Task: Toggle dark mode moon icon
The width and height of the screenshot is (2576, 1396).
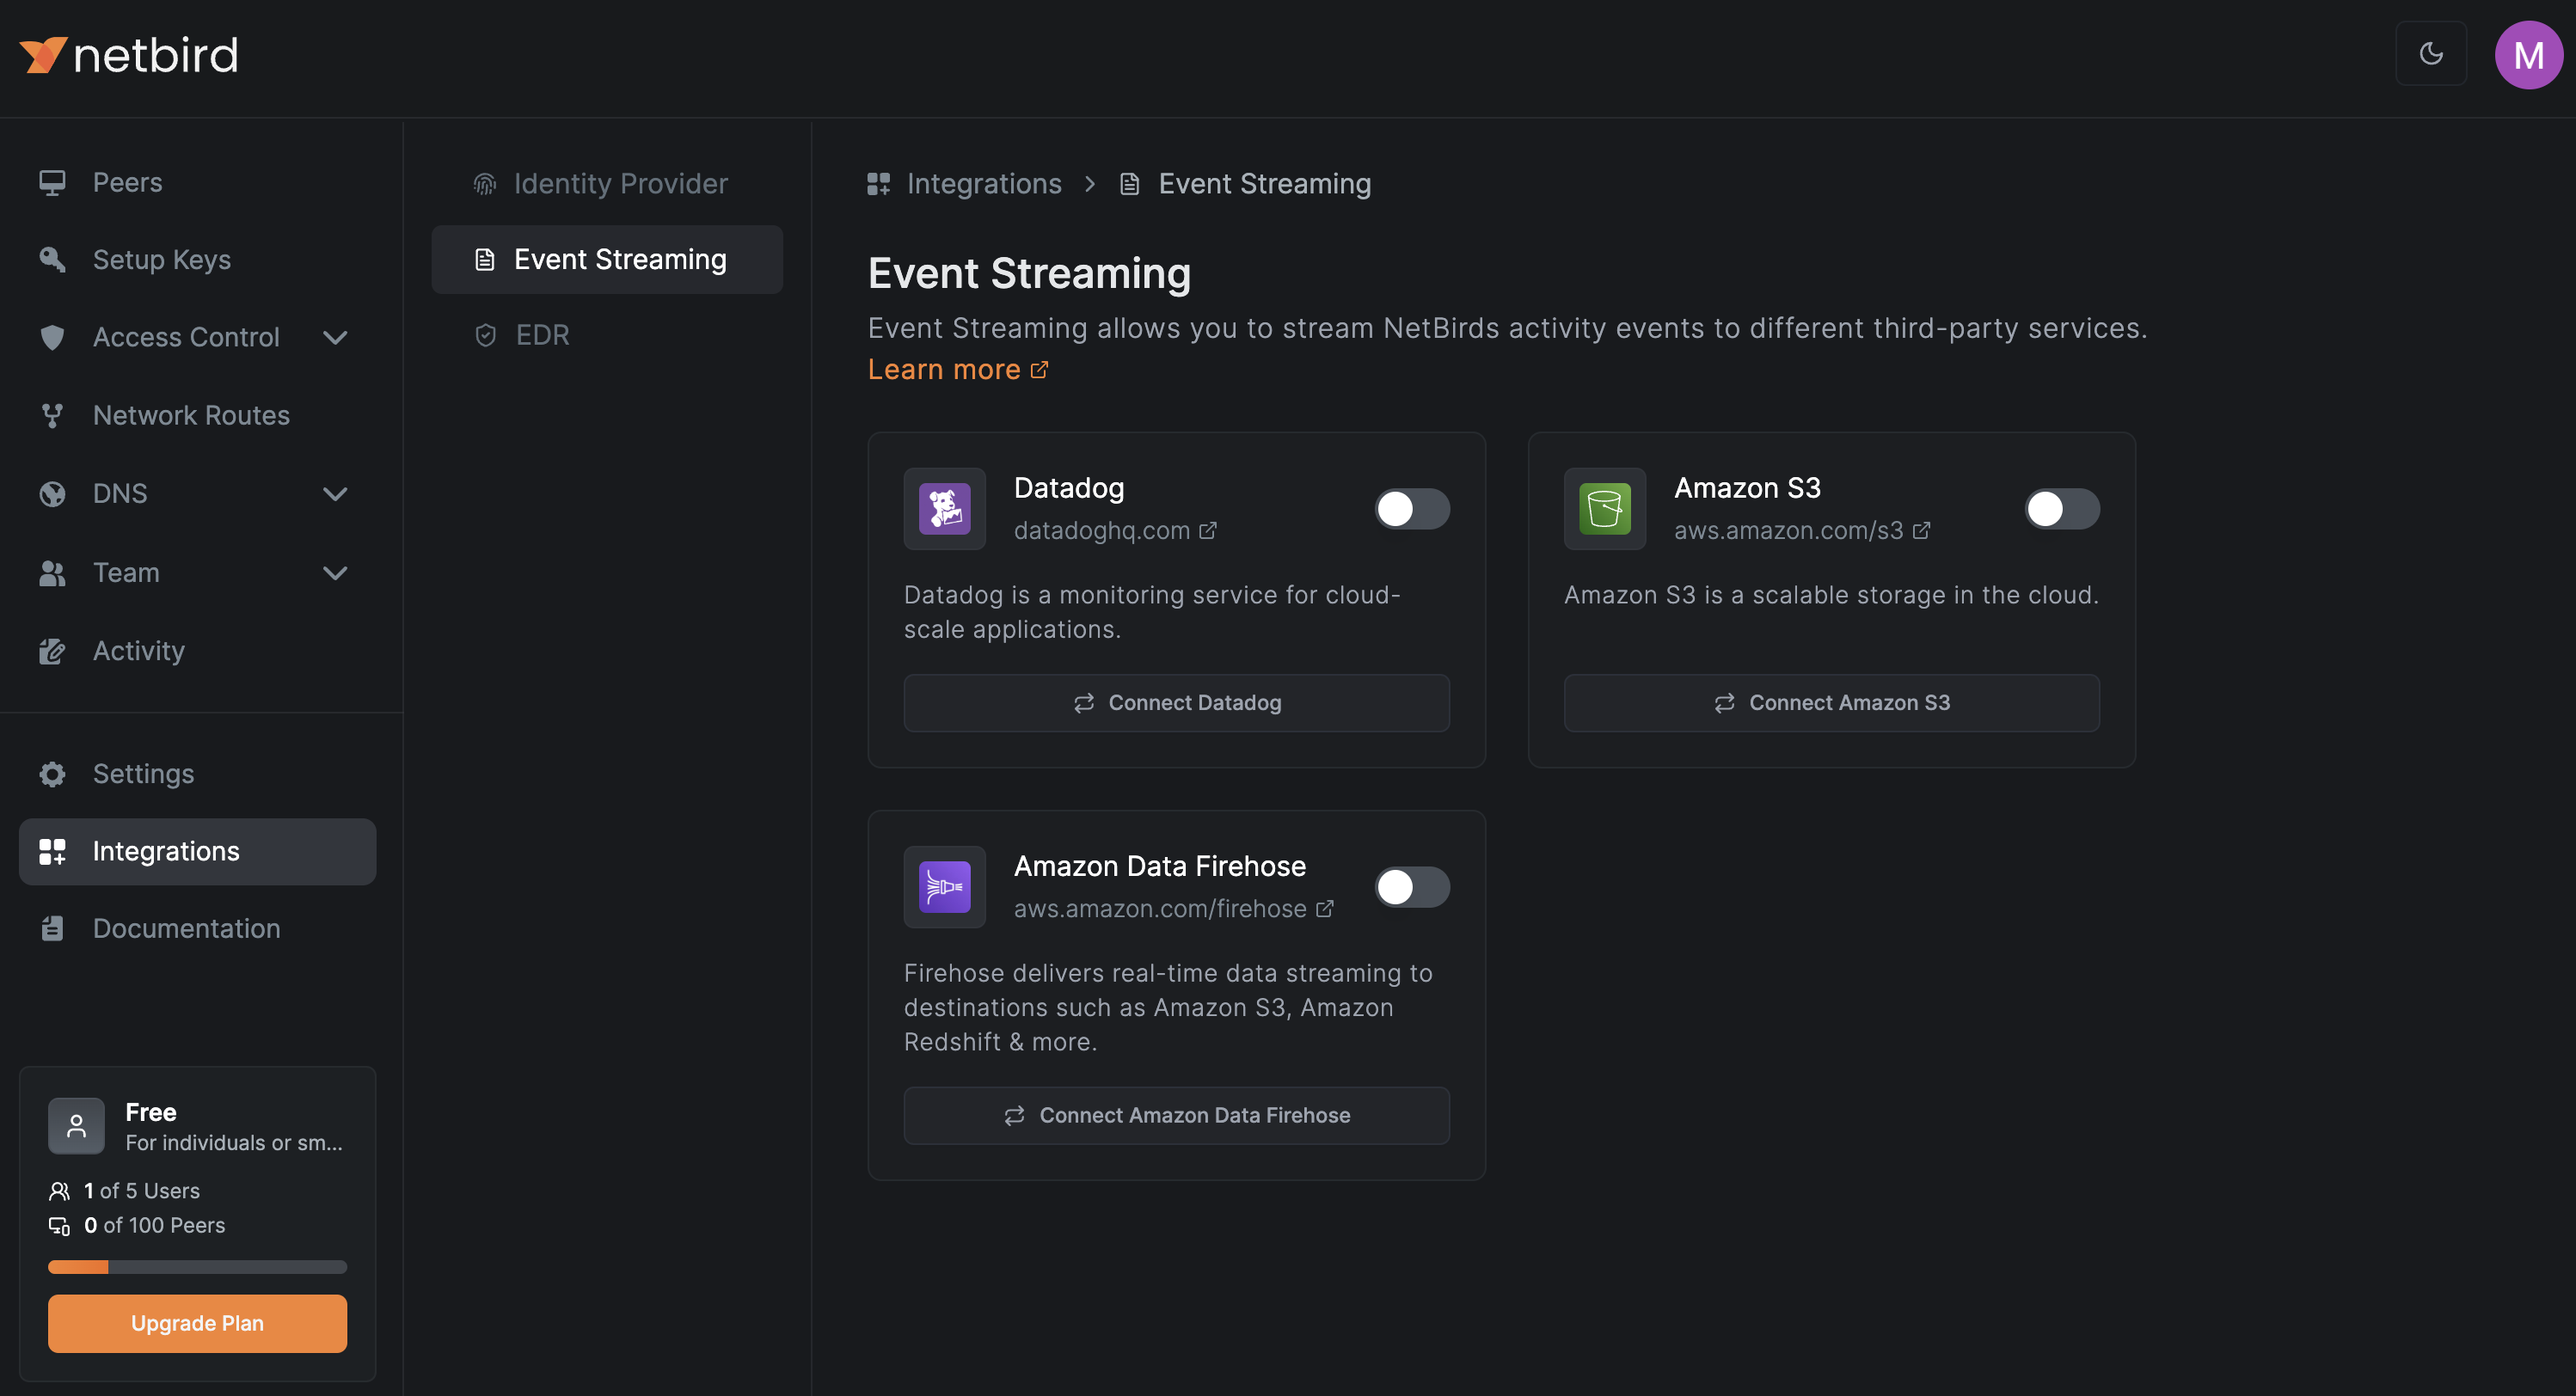Action: [2430, 54]
